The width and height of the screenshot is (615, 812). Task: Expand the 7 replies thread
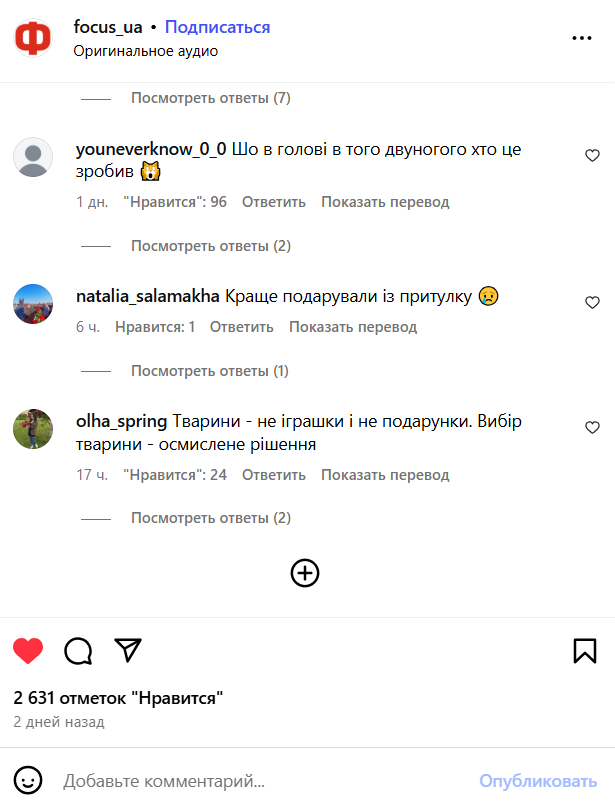click(210, 98)
